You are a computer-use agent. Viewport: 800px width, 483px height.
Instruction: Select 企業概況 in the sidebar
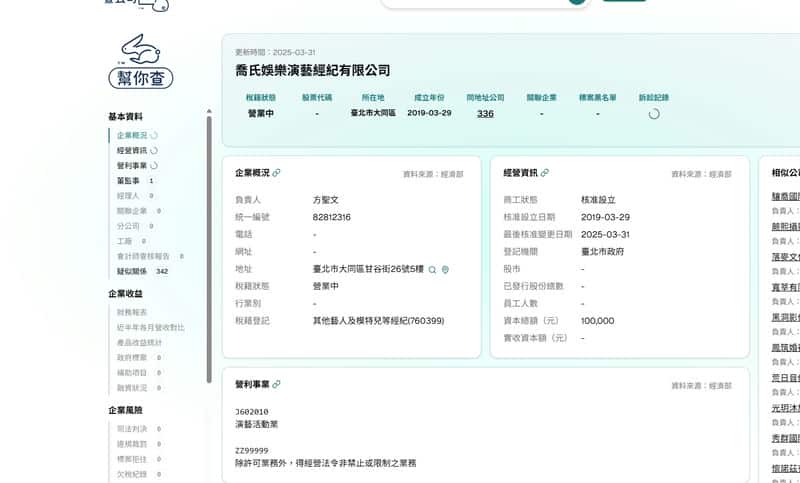131,135
